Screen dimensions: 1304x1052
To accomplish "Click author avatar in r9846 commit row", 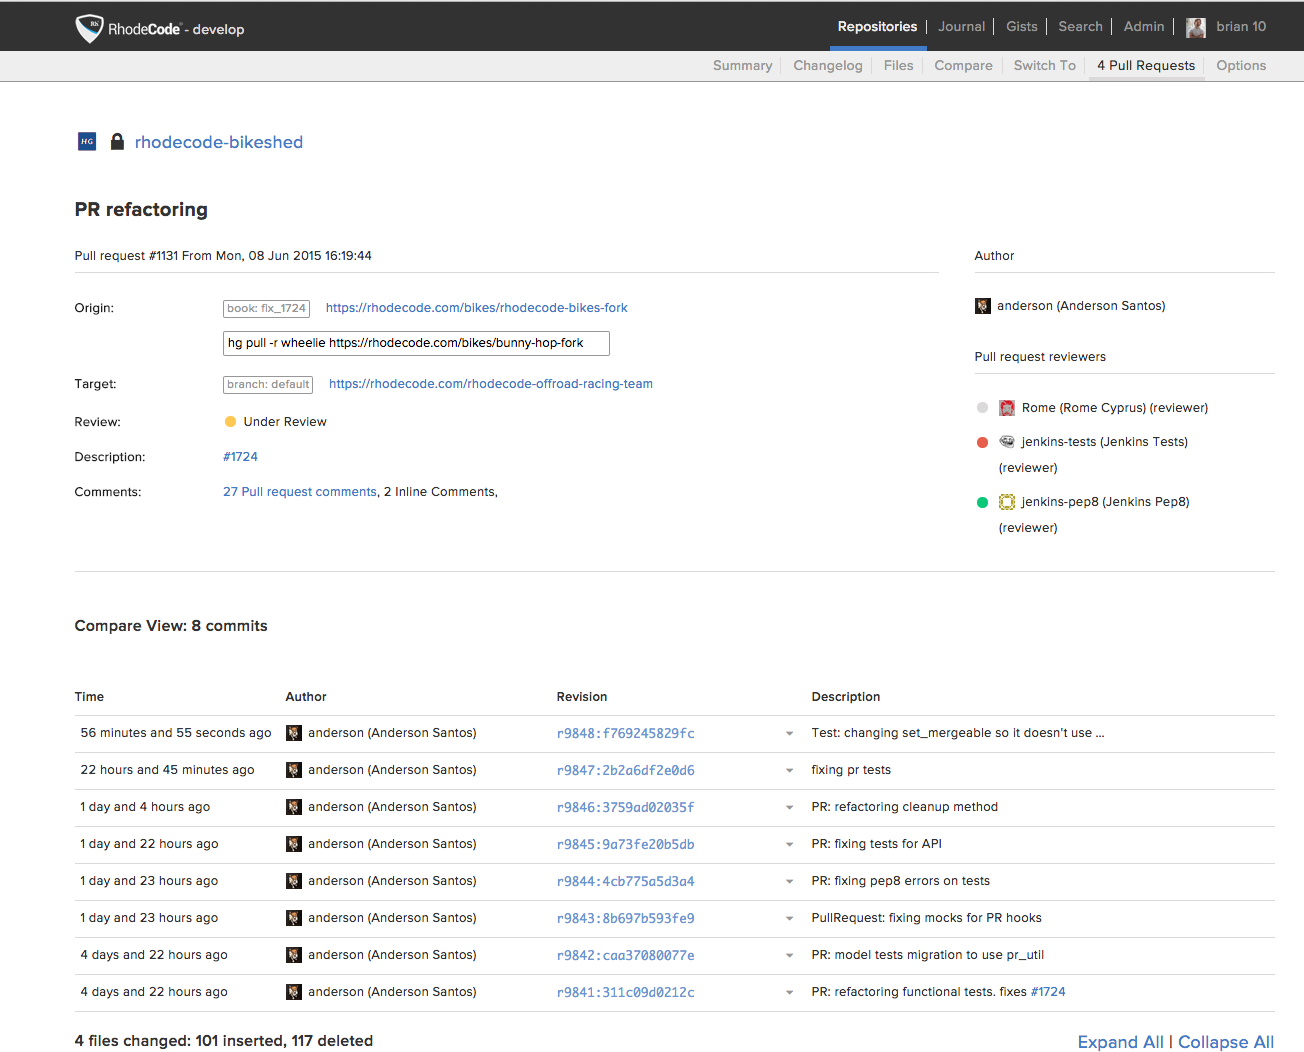I will 294,807.
